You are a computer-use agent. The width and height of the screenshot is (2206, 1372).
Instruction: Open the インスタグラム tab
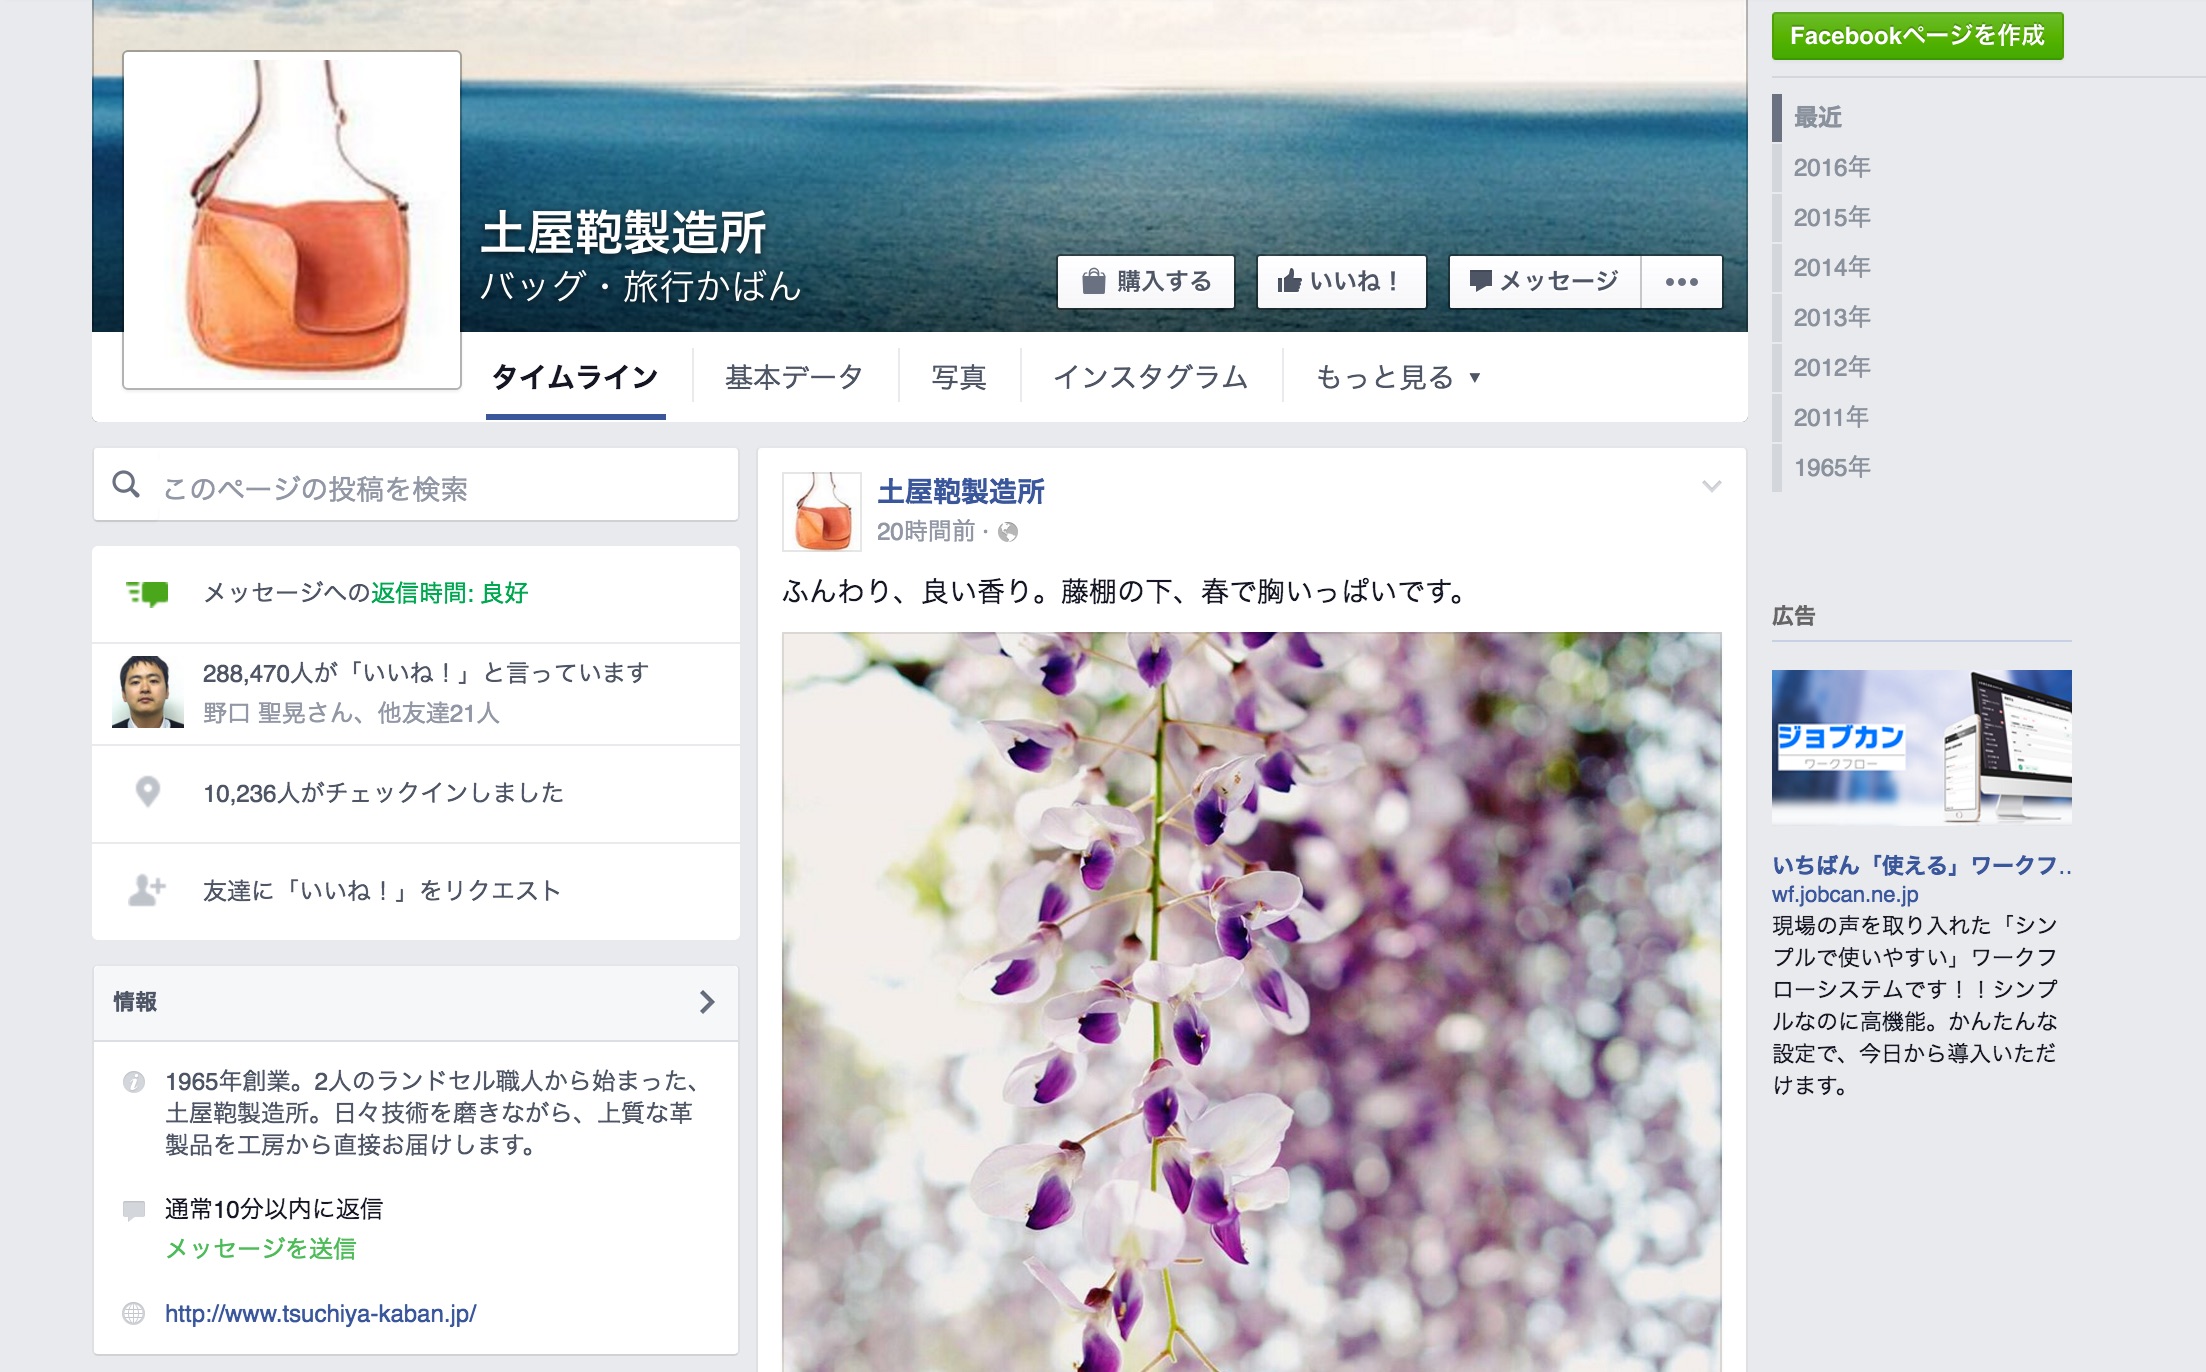(1150, 377)
